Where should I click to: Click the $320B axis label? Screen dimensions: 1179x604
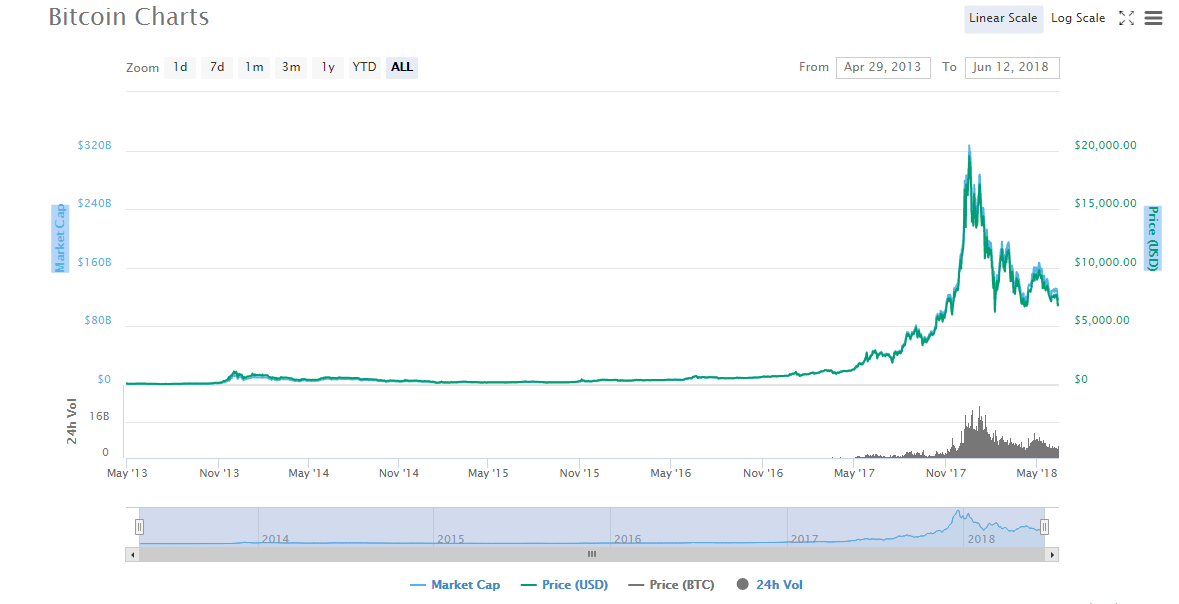click(x=95, y=145)
